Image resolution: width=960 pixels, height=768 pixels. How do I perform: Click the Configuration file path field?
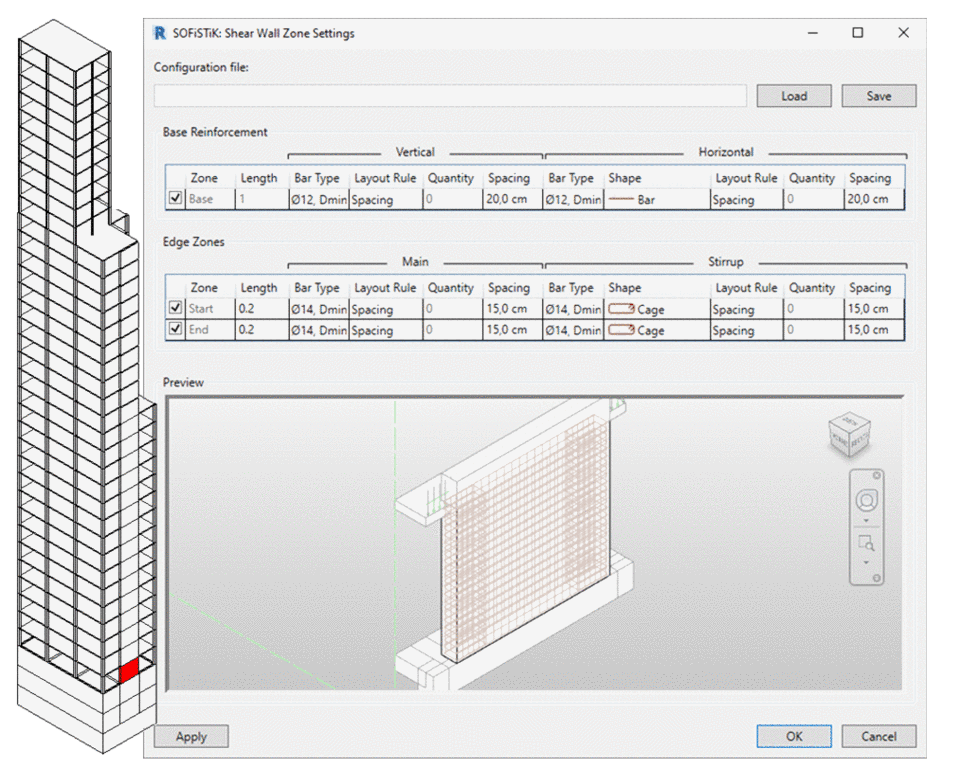click(450, 96)
